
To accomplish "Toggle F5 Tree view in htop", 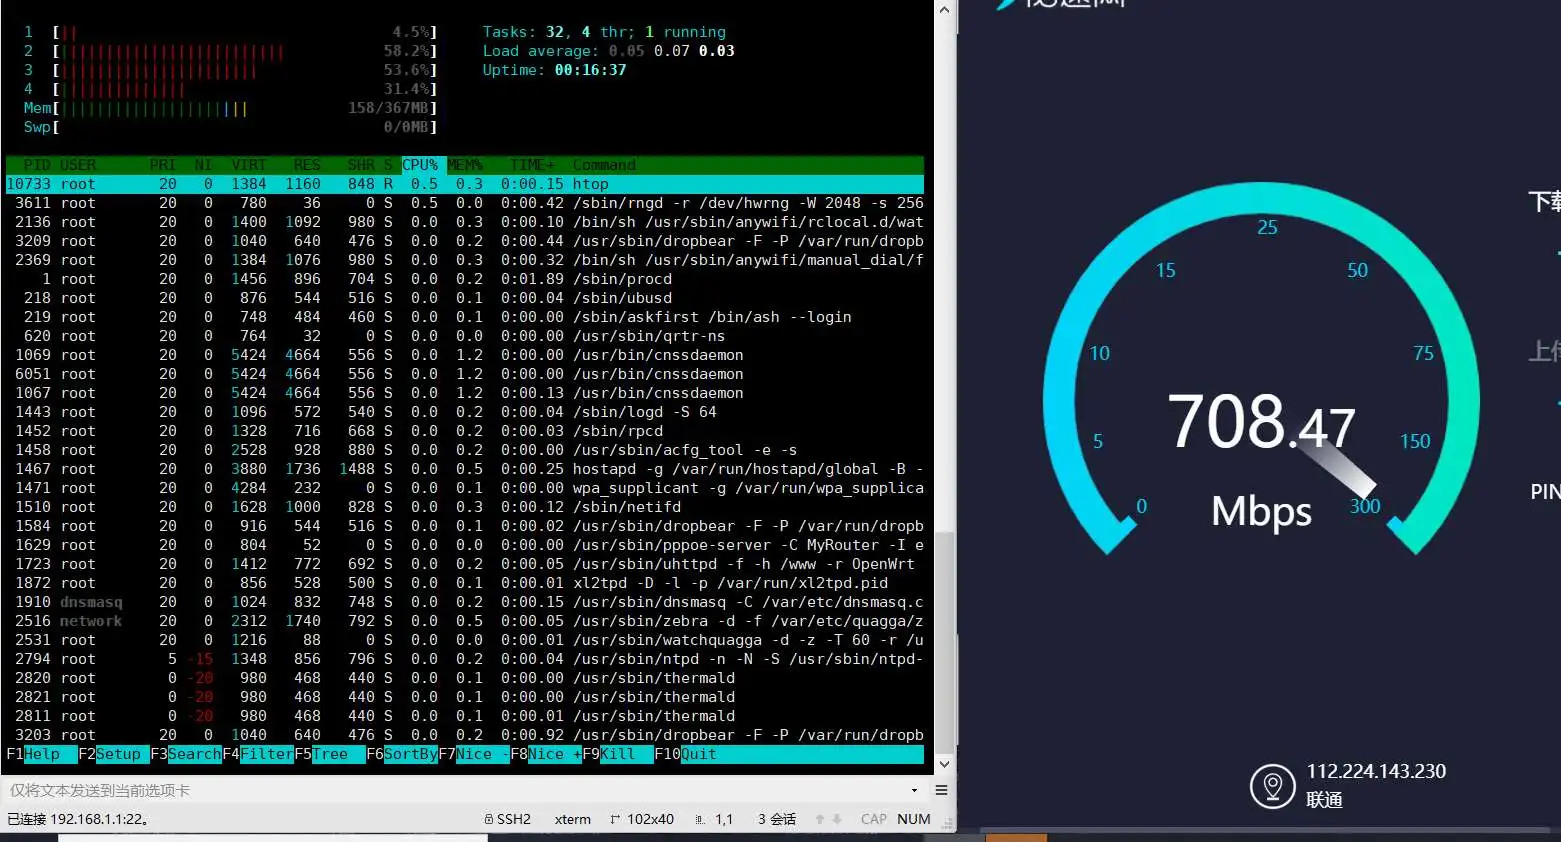I will (330, 754).
